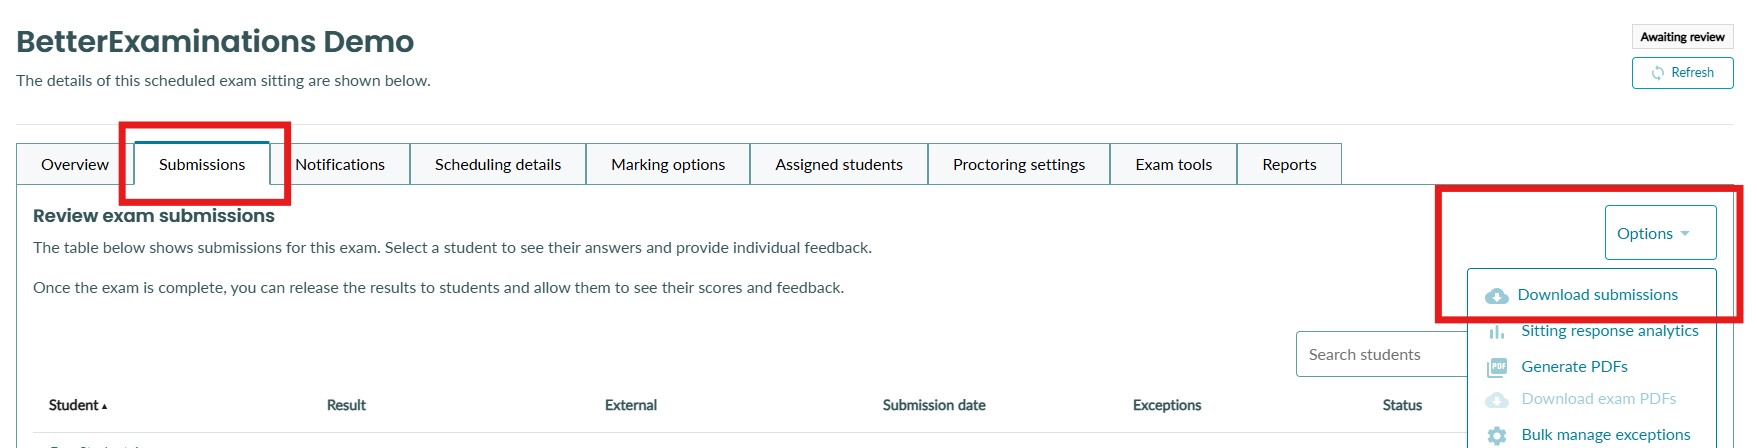Image resolution: width=1757 pixels, height=448 pixels.
Task: Click the greyed Download exam PDFs icon
Action: [1496, 400]
